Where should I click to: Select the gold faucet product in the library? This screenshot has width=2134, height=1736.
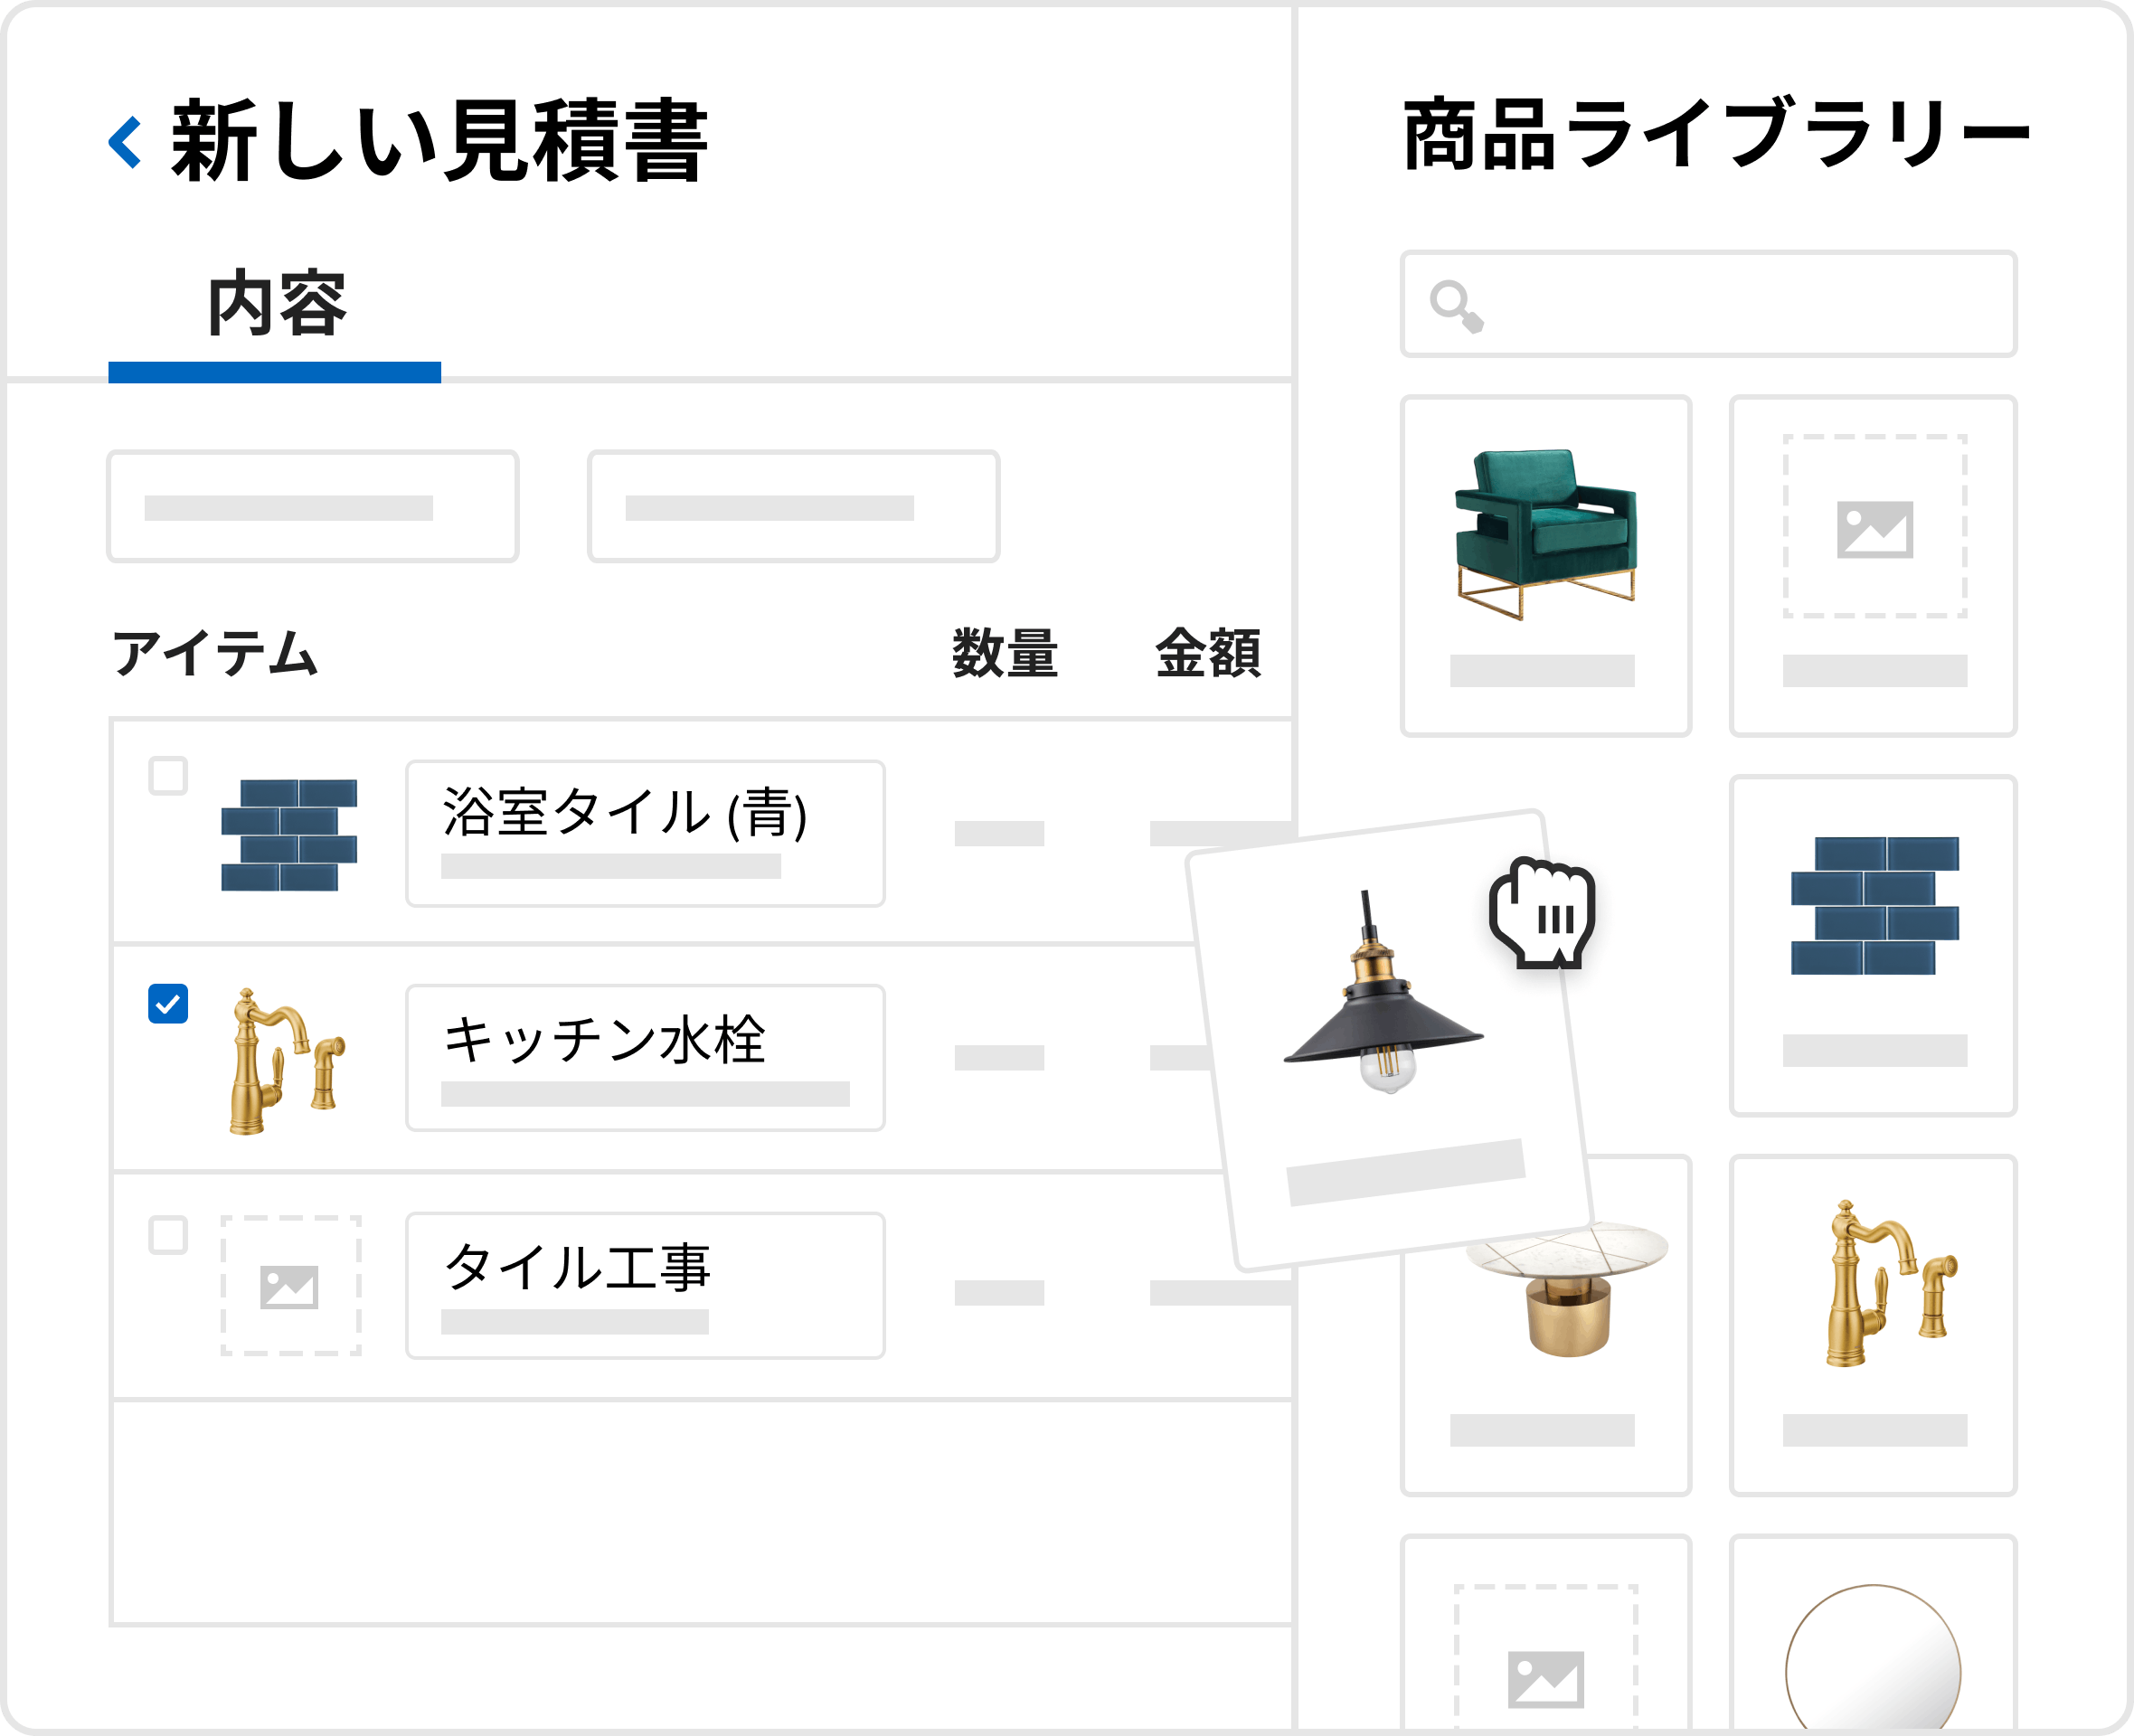pos(1873,1325)
